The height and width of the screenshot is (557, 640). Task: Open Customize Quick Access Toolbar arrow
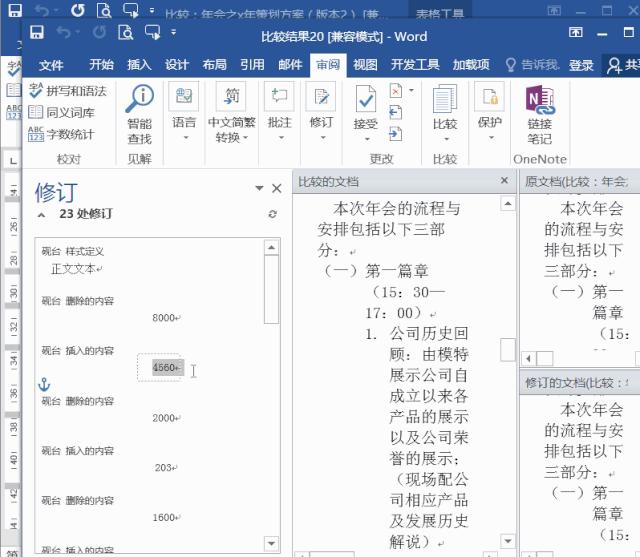point(173,32)
